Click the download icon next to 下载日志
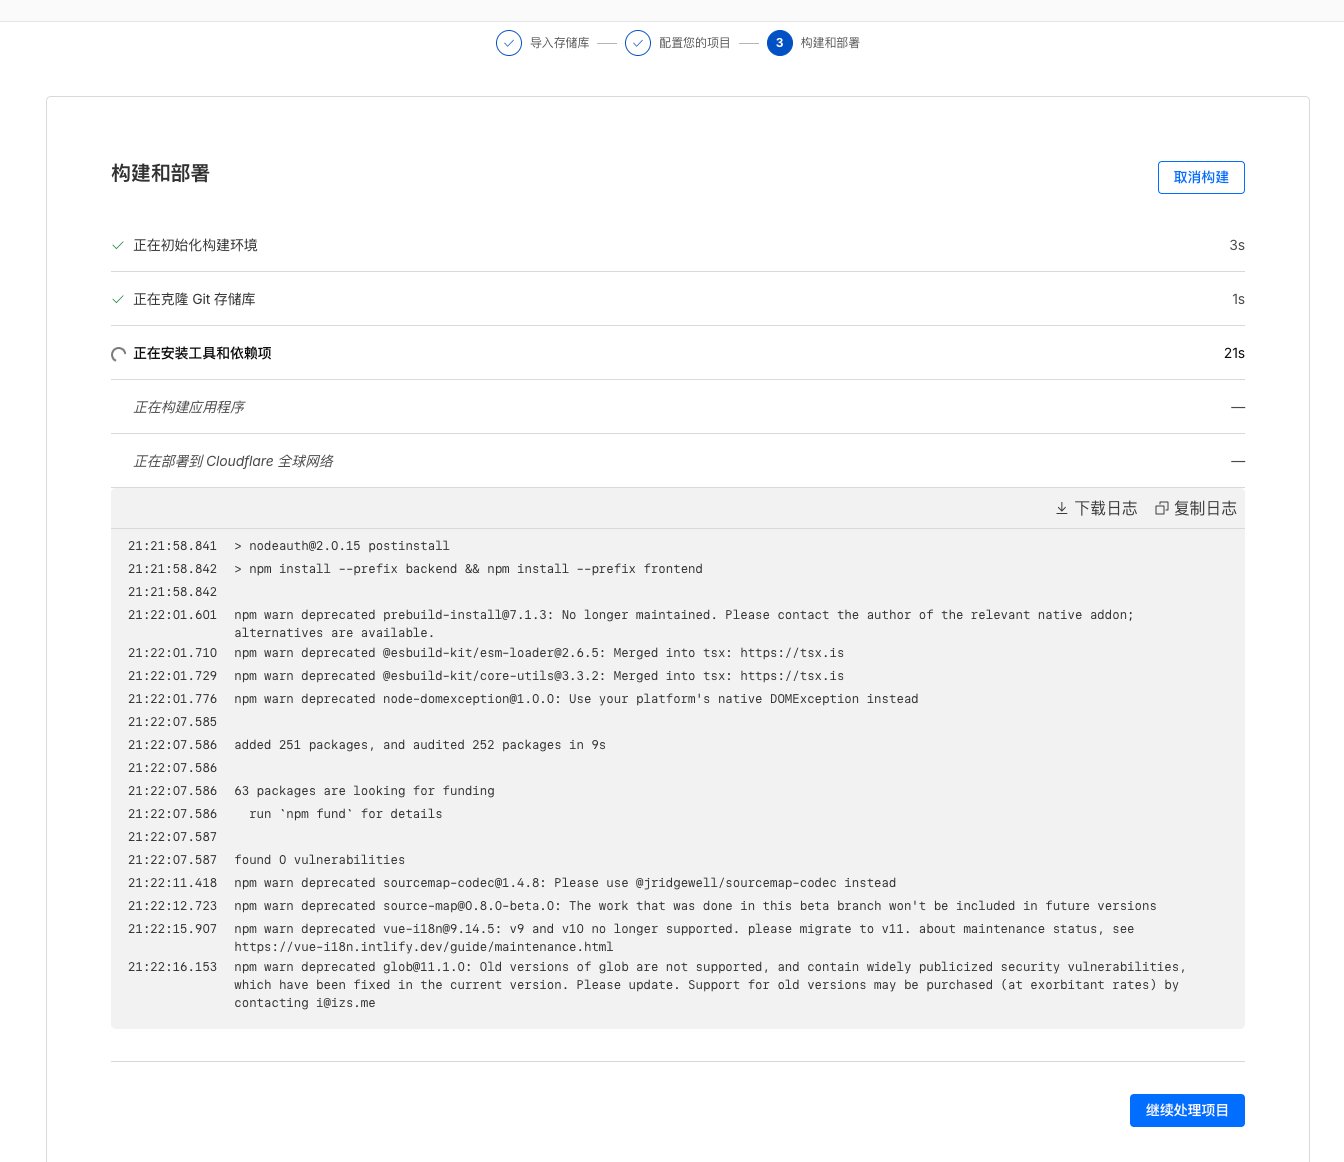1344x1162 pixels. click(x=1062, y=508)
